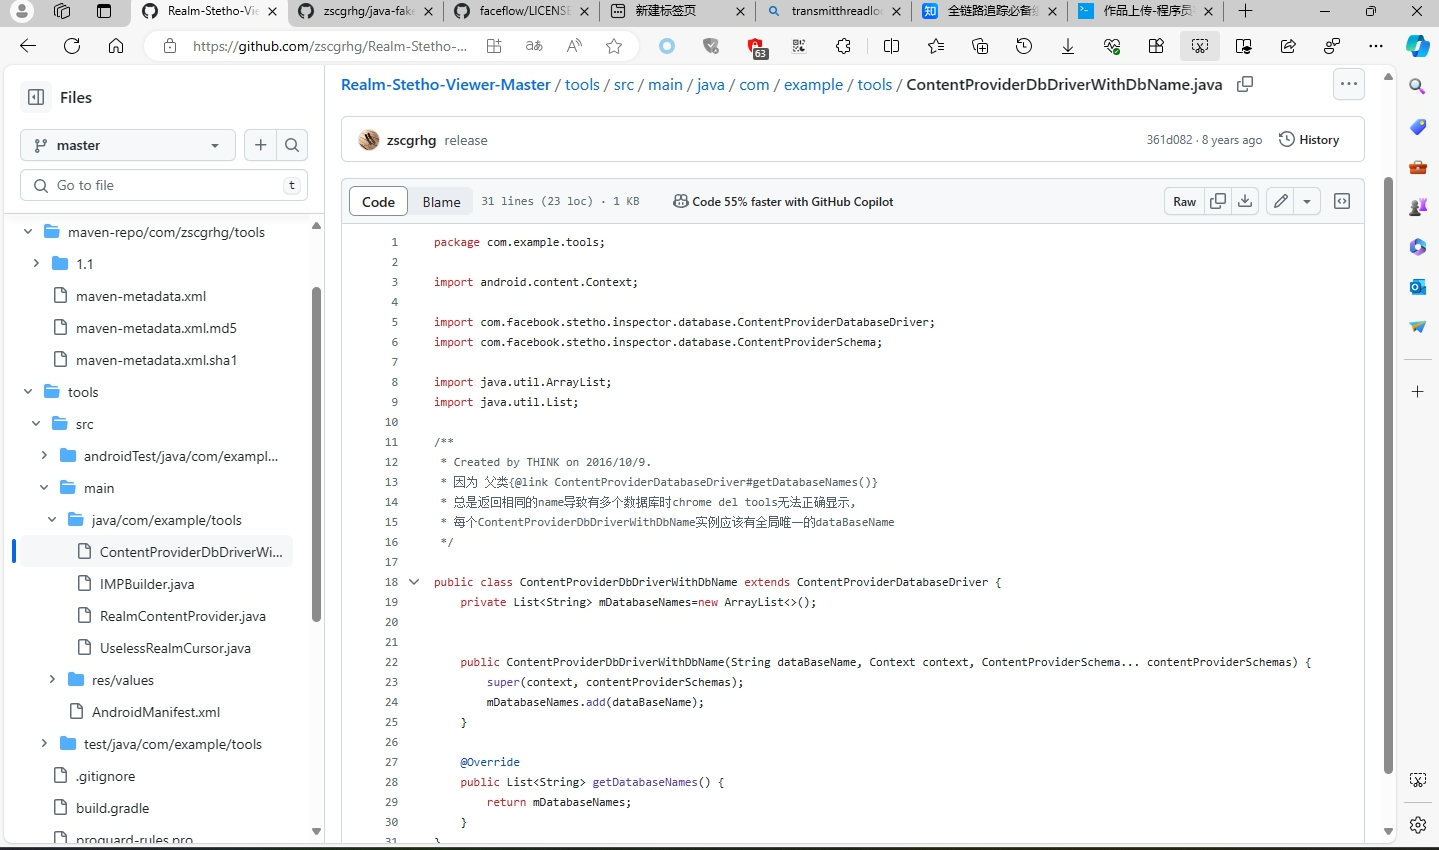Collapse the Files side panel
The height and width of the screenshot is (850, 1439).
click(x=36, y=97)
